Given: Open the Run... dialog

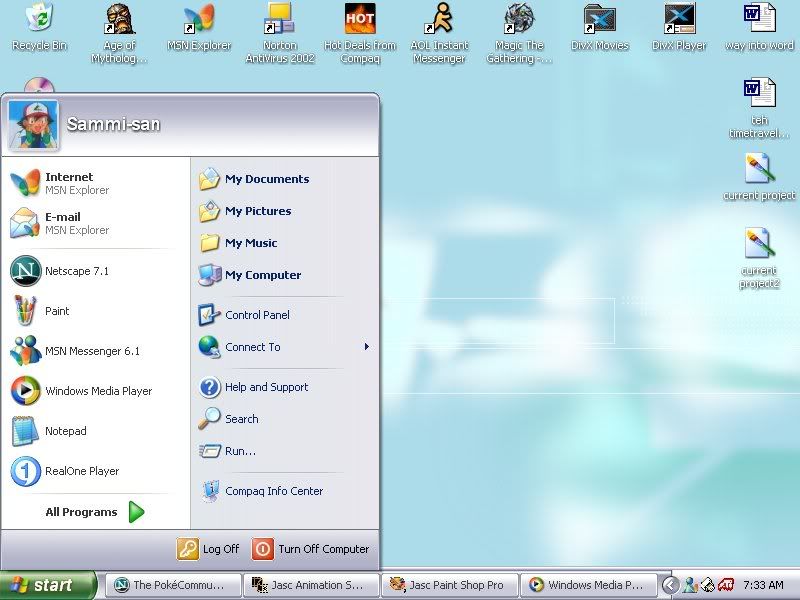Looking at the screenshot, I should tap(285, 451).
